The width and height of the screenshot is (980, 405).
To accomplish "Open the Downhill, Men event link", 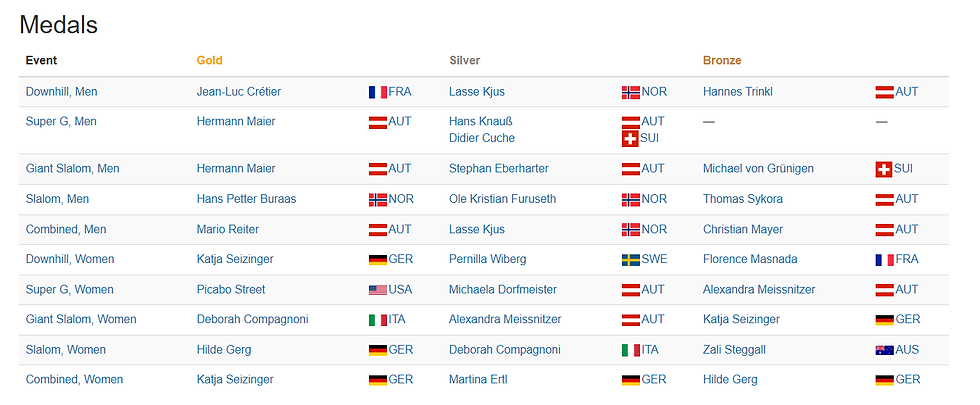I will tap(61, 92).
